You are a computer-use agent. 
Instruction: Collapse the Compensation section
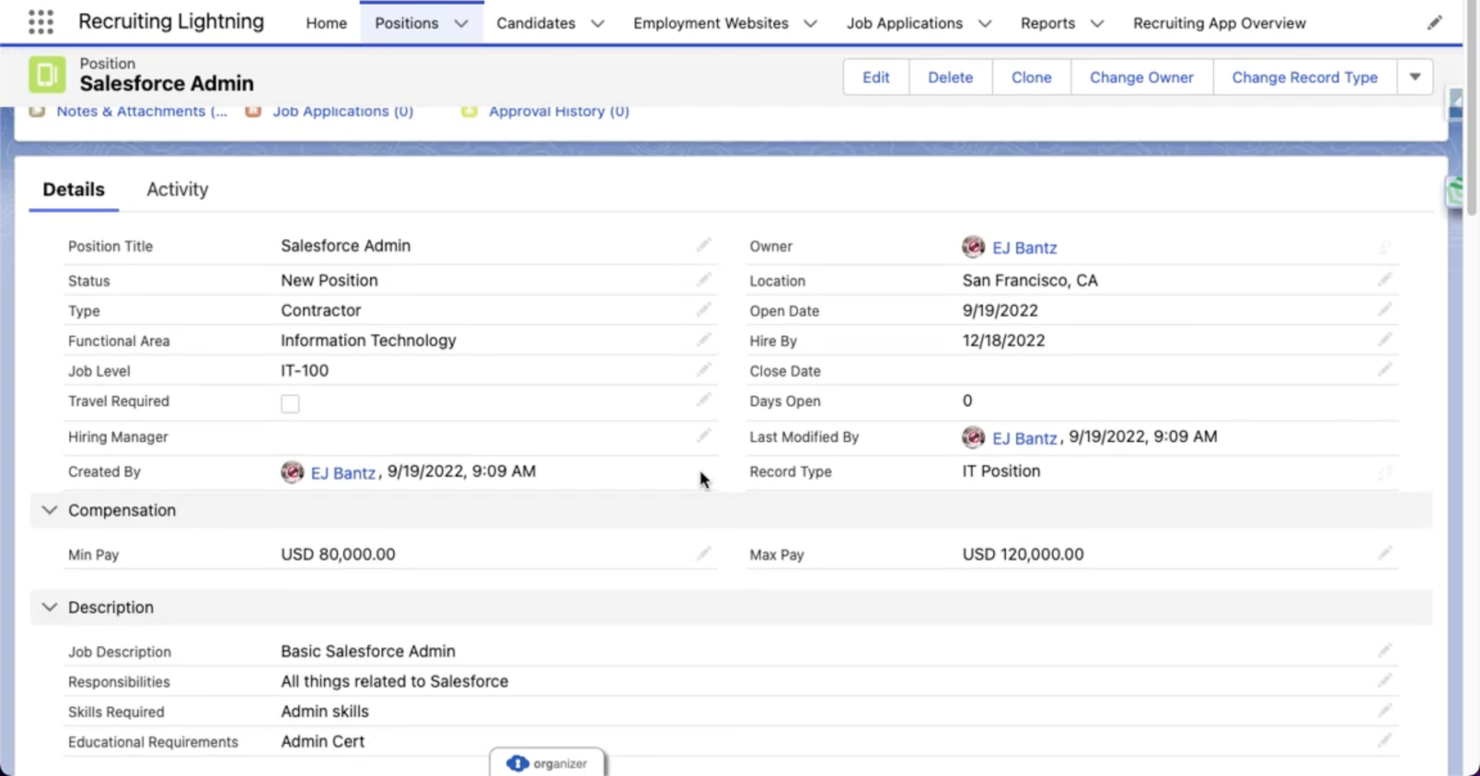click(49, 510)
